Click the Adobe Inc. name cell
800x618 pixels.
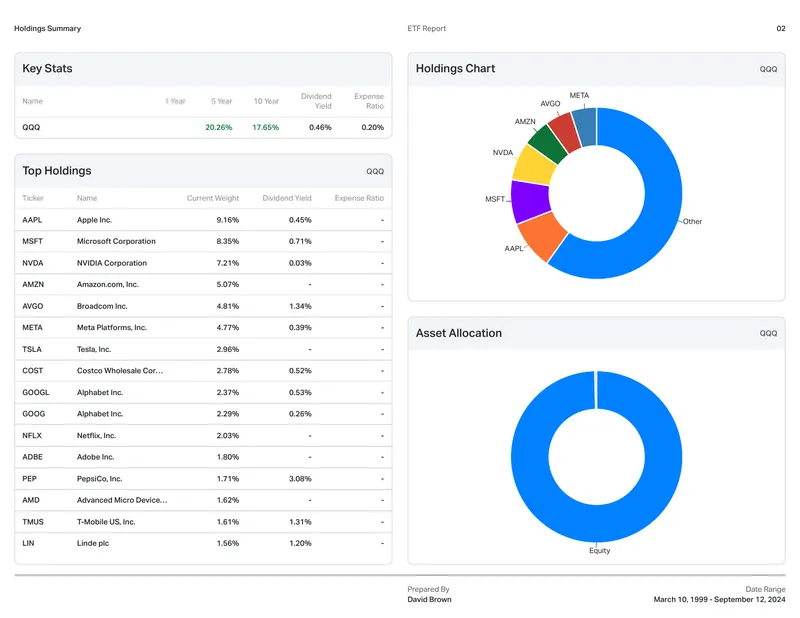[x=95, y=457]
